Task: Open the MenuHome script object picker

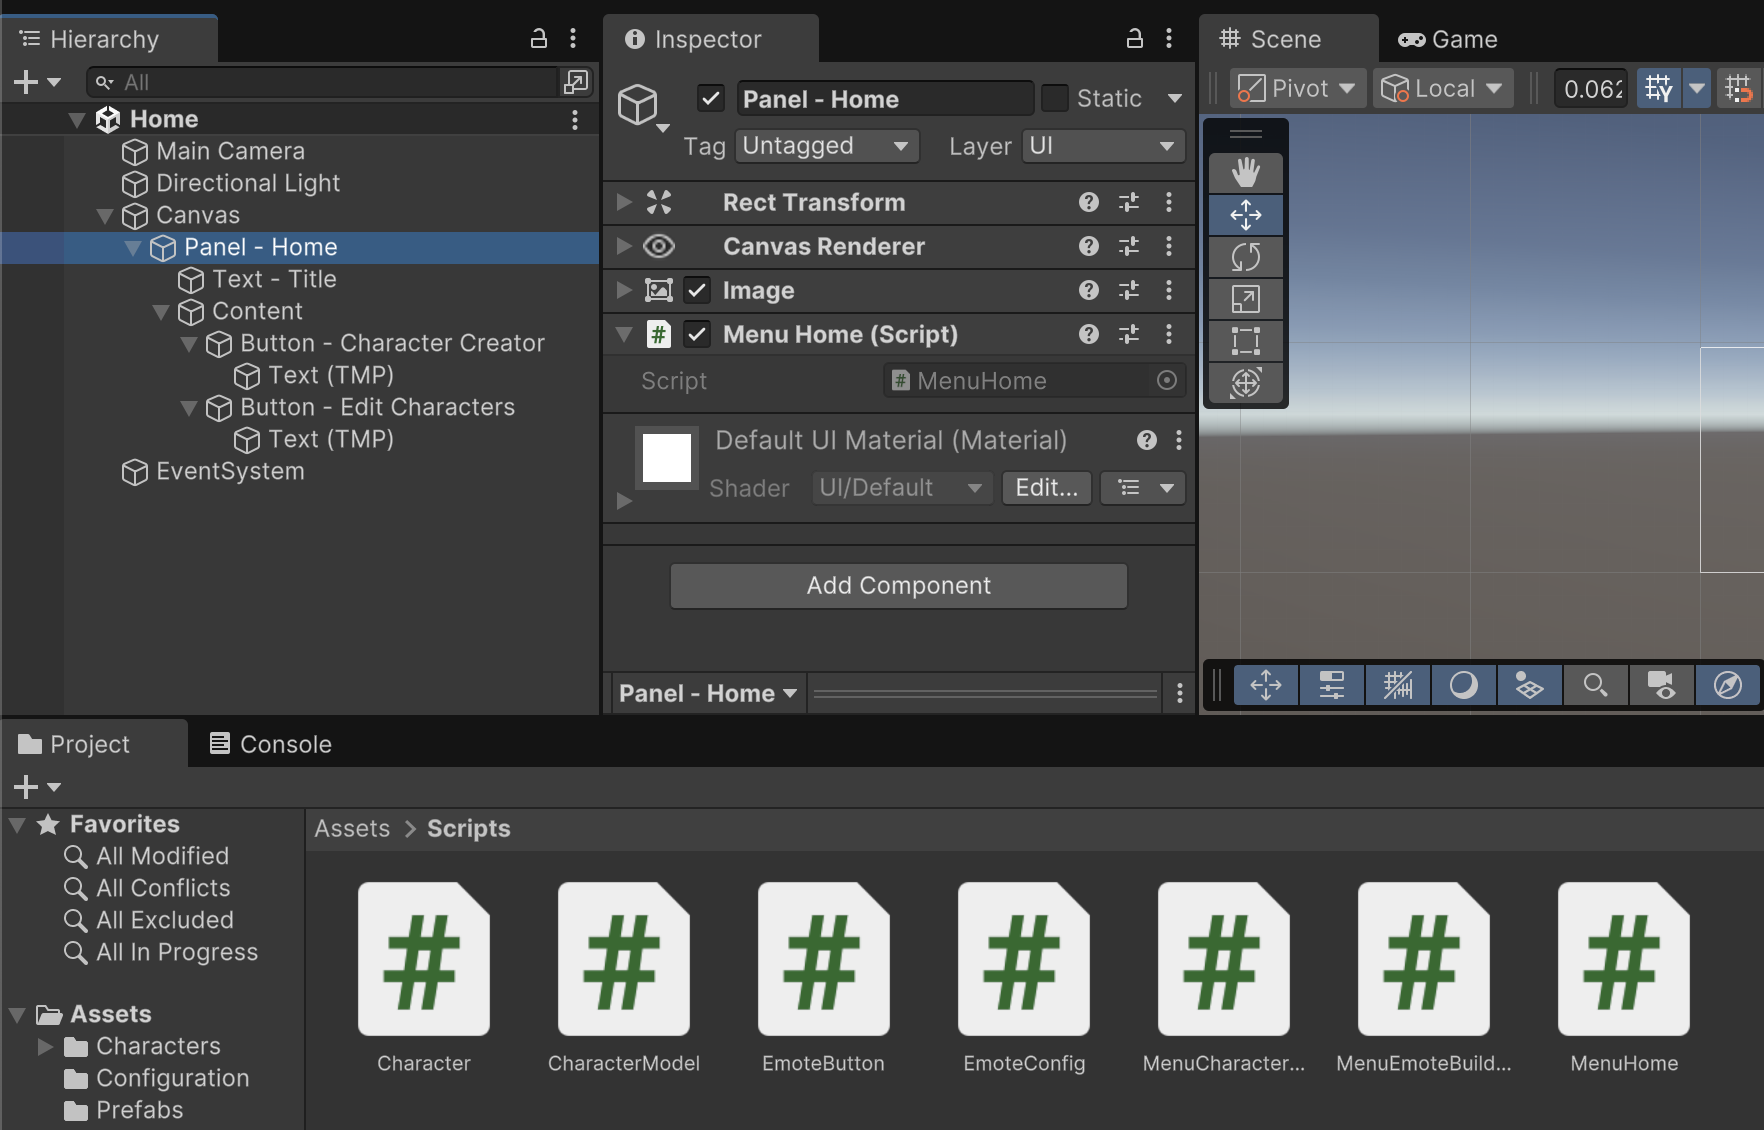Action: (x=1166, y=381)
